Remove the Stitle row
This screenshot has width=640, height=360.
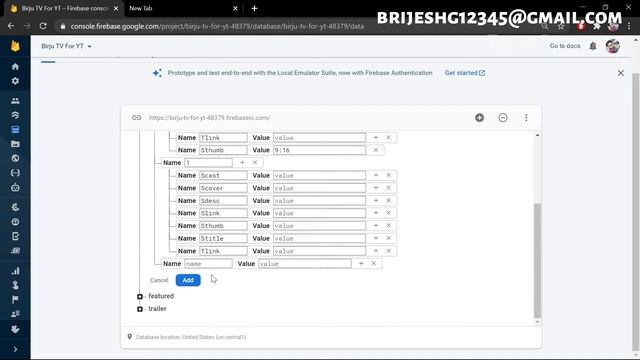[x=389, y=238]
